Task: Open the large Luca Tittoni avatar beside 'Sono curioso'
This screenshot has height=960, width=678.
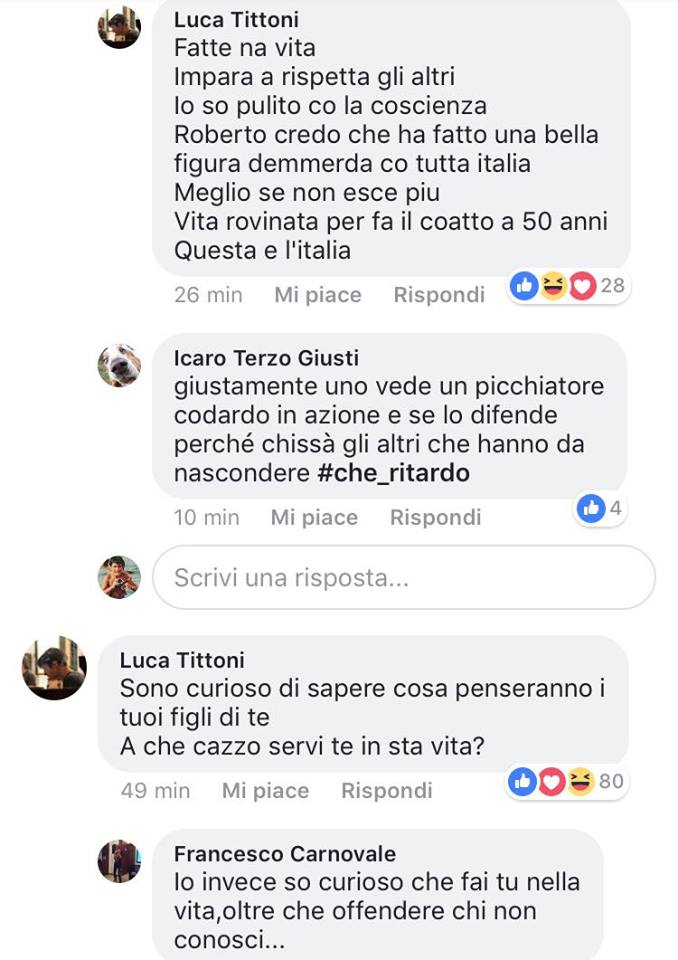Action: [x=55, y=668]
